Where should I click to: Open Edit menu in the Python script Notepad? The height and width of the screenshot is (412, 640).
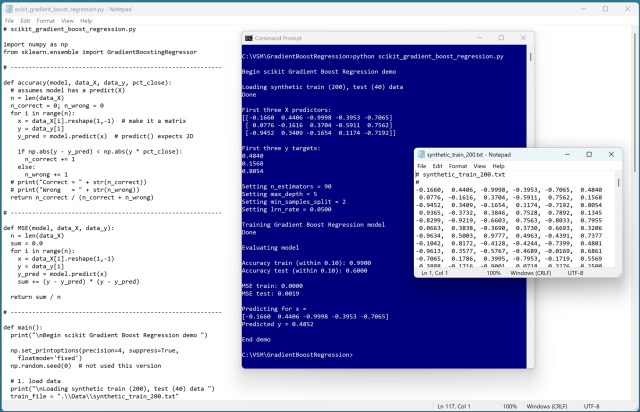(x=27, y=20)
